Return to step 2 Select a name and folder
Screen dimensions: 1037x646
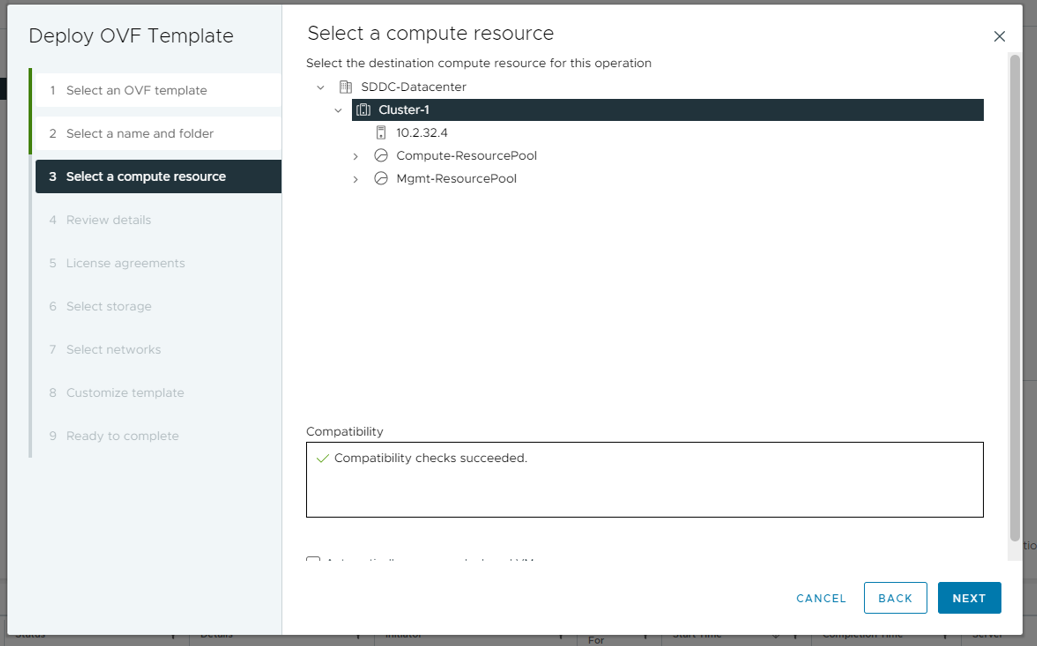140,133
